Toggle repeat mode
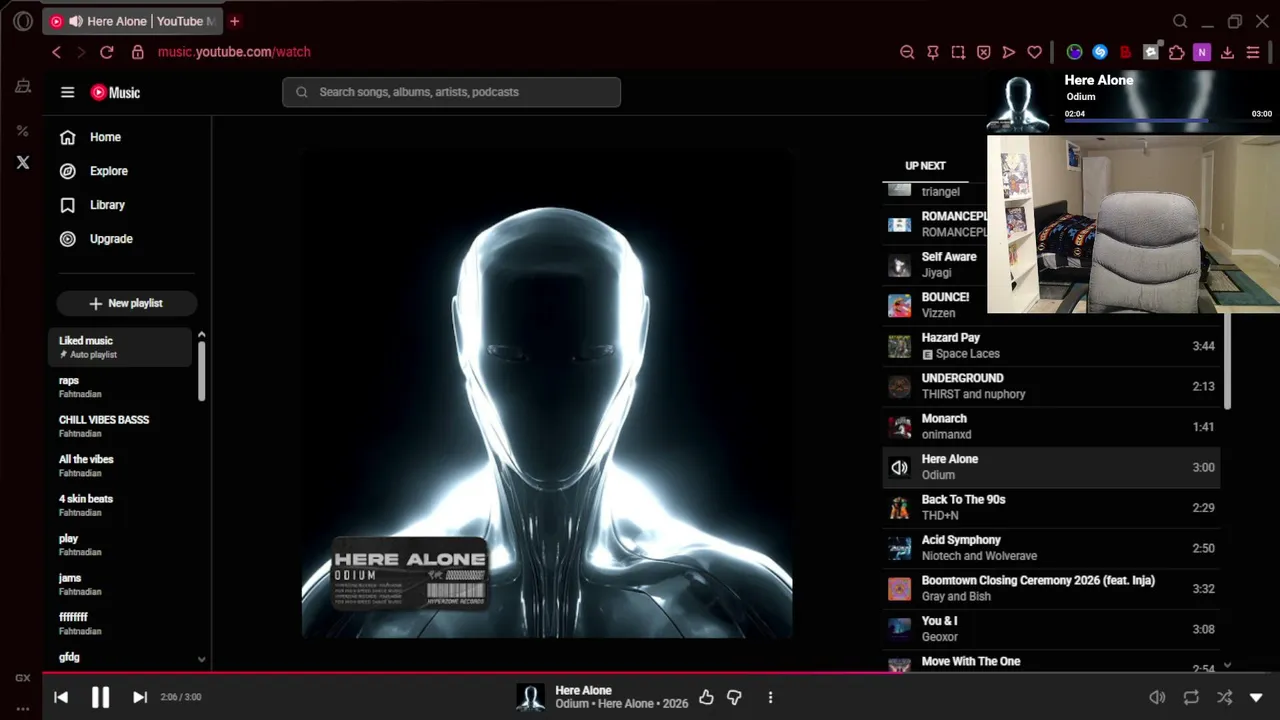The image size is (1280, 720). (1191, 697)
